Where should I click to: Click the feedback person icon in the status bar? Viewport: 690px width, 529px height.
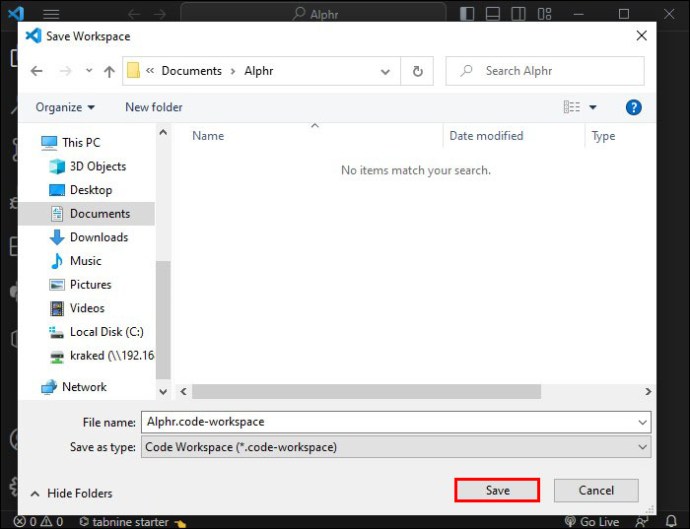click(642, 522)
